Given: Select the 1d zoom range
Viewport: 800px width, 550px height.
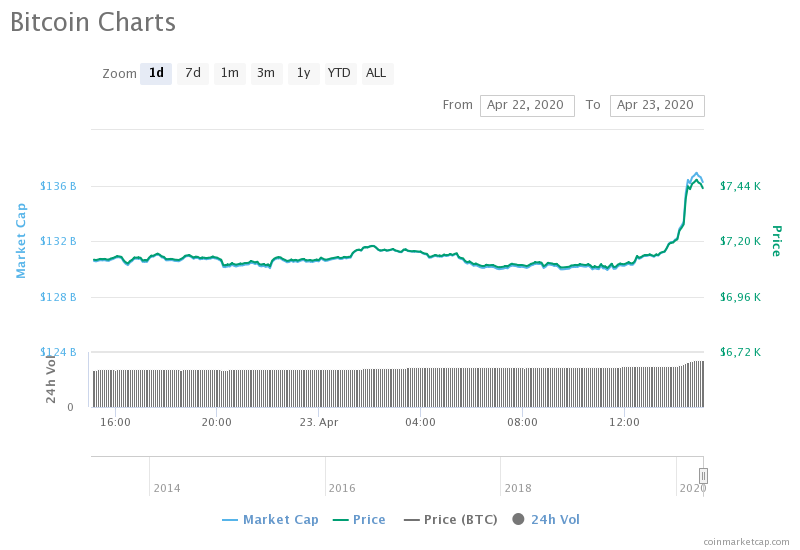Looking at the screenshot, I should point(156,73).
